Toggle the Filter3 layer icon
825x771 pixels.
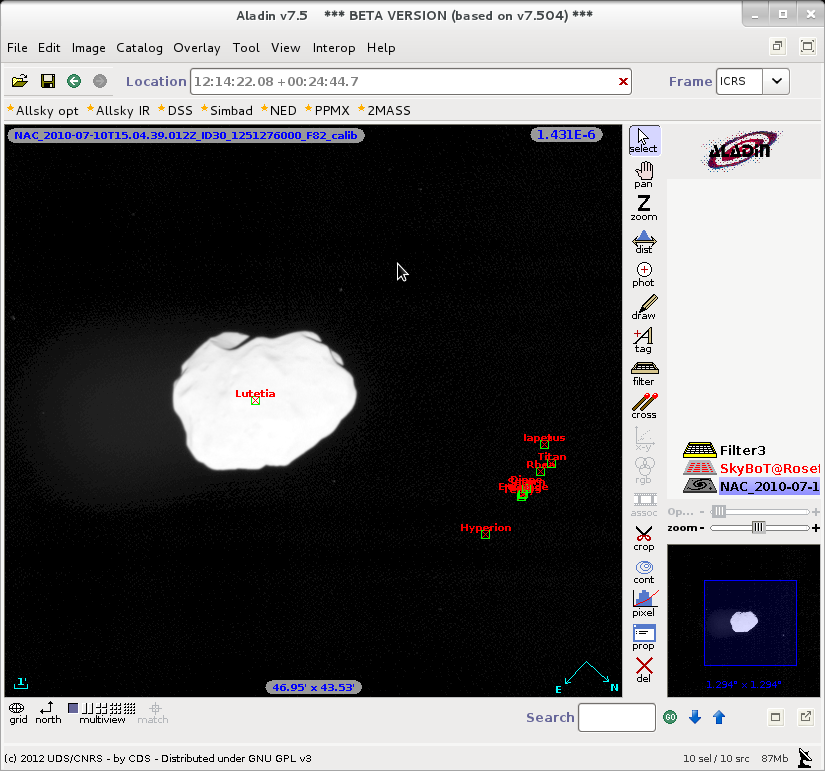(698, 450)
